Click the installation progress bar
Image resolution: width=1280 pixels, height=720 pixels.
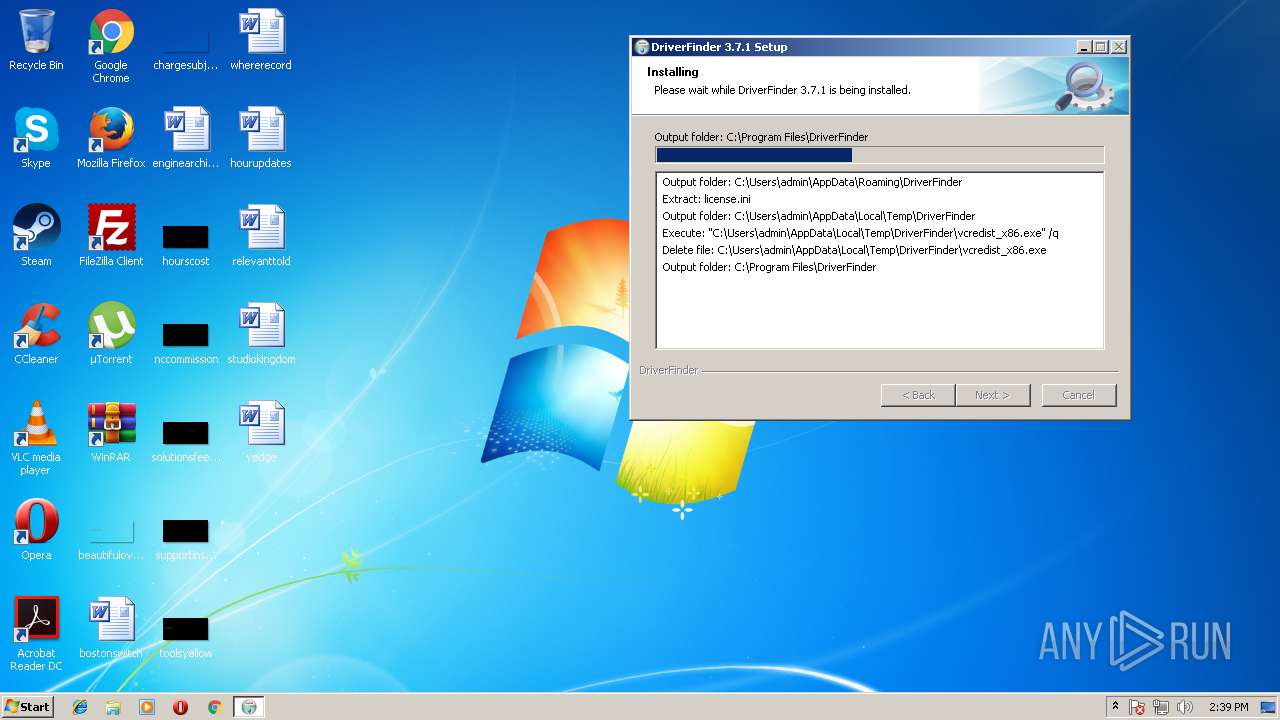[x=880, y=155]
